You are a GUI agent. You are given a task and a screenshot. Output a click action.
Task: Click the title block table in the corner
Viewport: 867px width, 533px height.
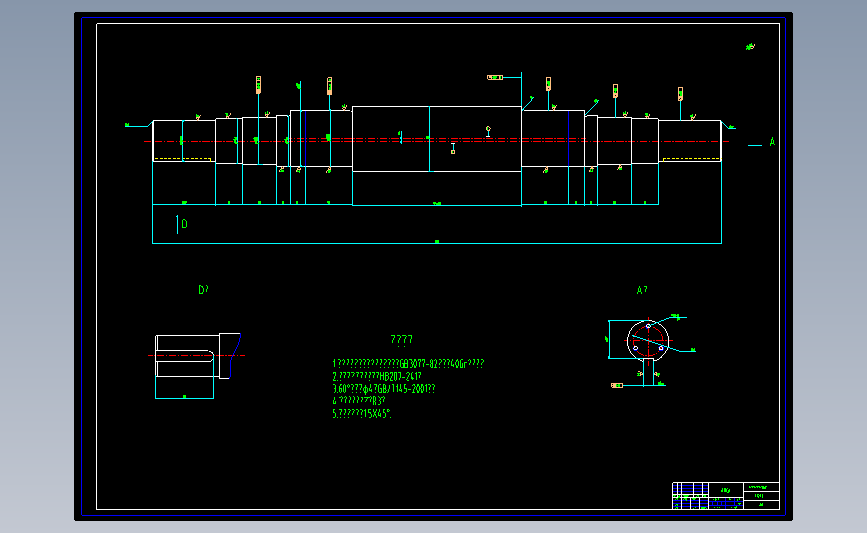coord(725,496)
